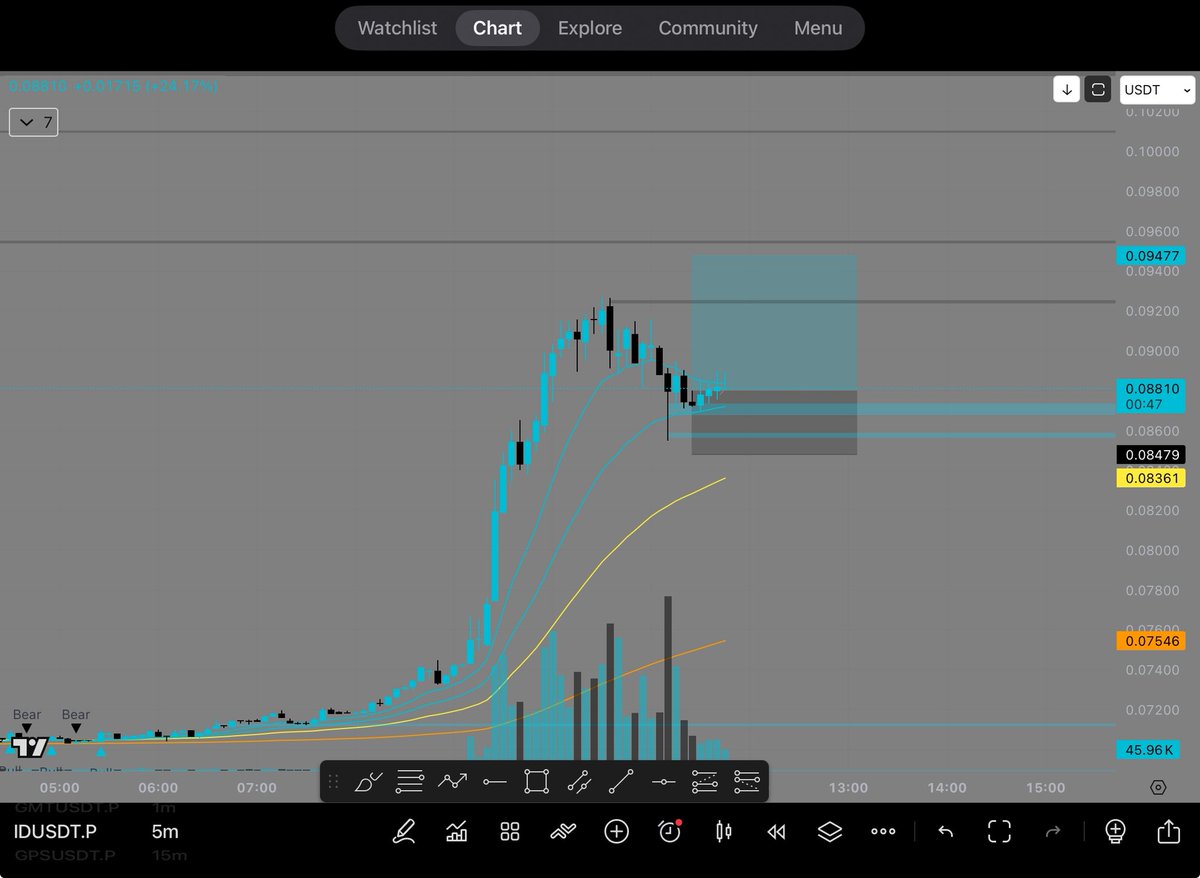Share the chart

coord(1168,831)
